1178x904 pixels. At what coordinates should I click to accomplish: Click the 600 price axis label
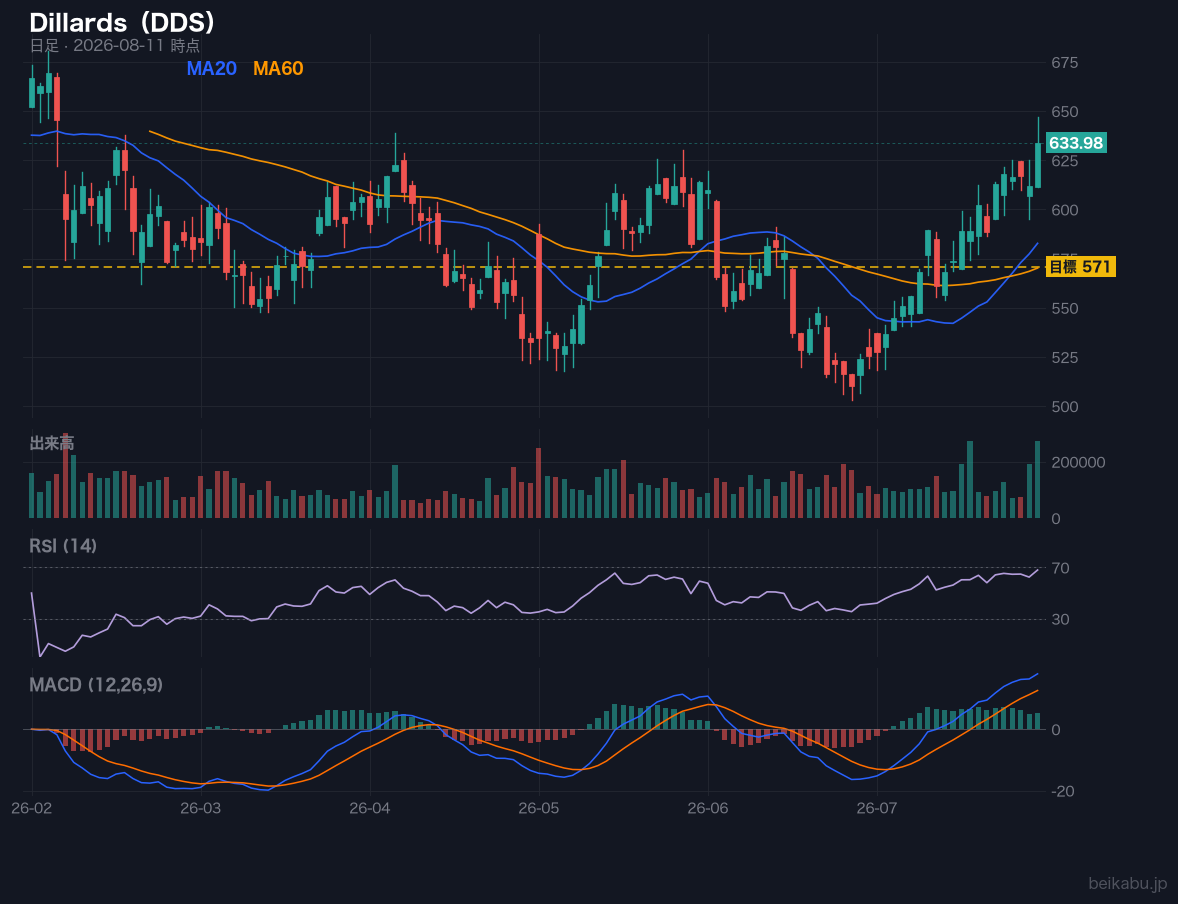1064,210
